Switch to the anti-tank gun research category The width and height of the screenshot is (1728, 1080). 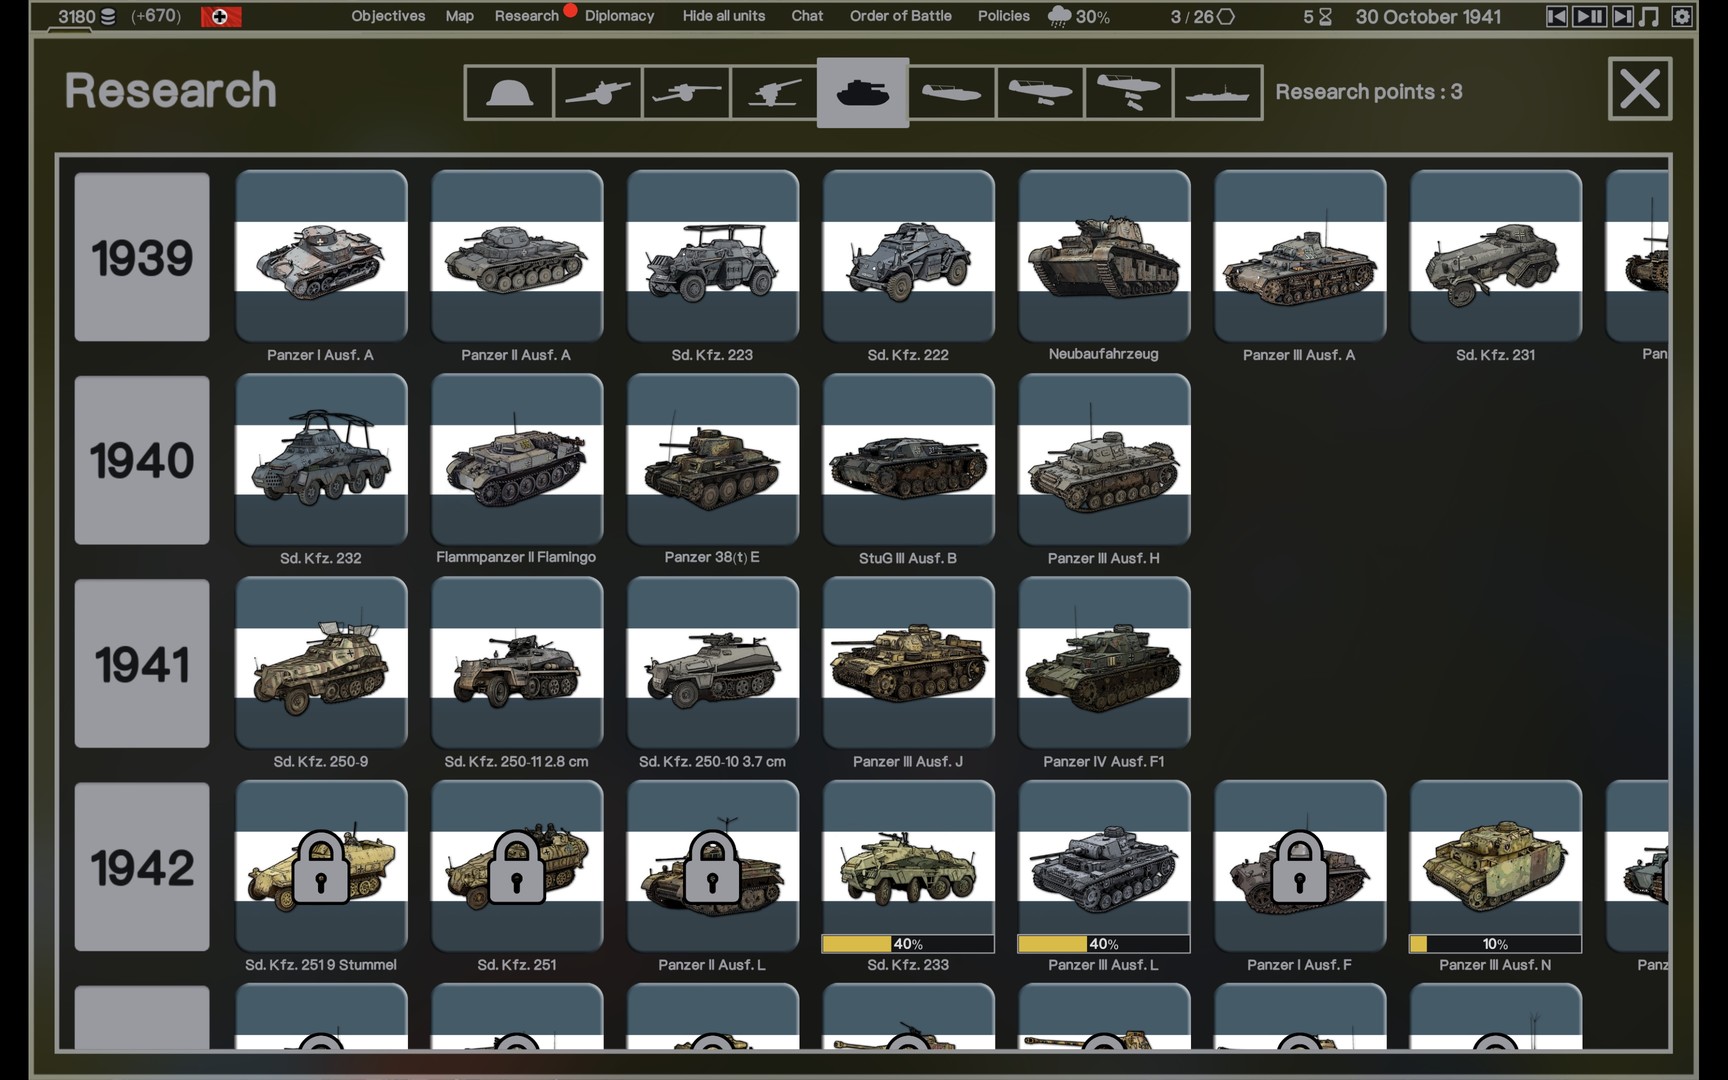pyautogui.click(x=686, y=93)
